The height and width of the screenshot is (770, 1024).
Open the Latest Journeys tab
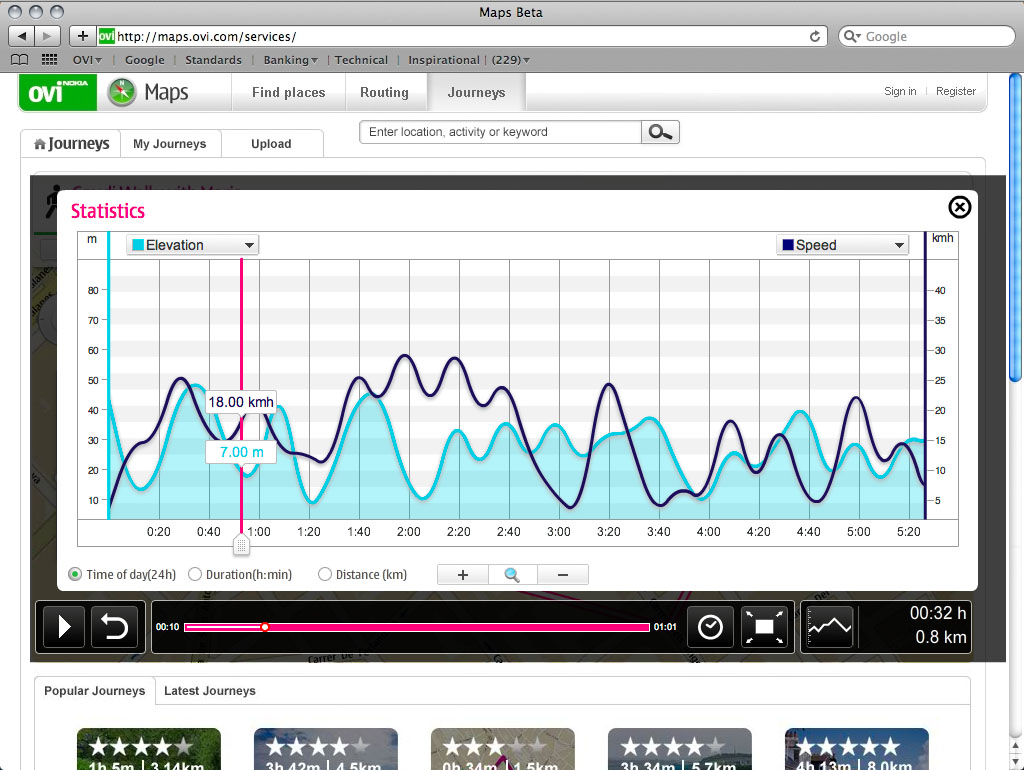coord(209,691)
